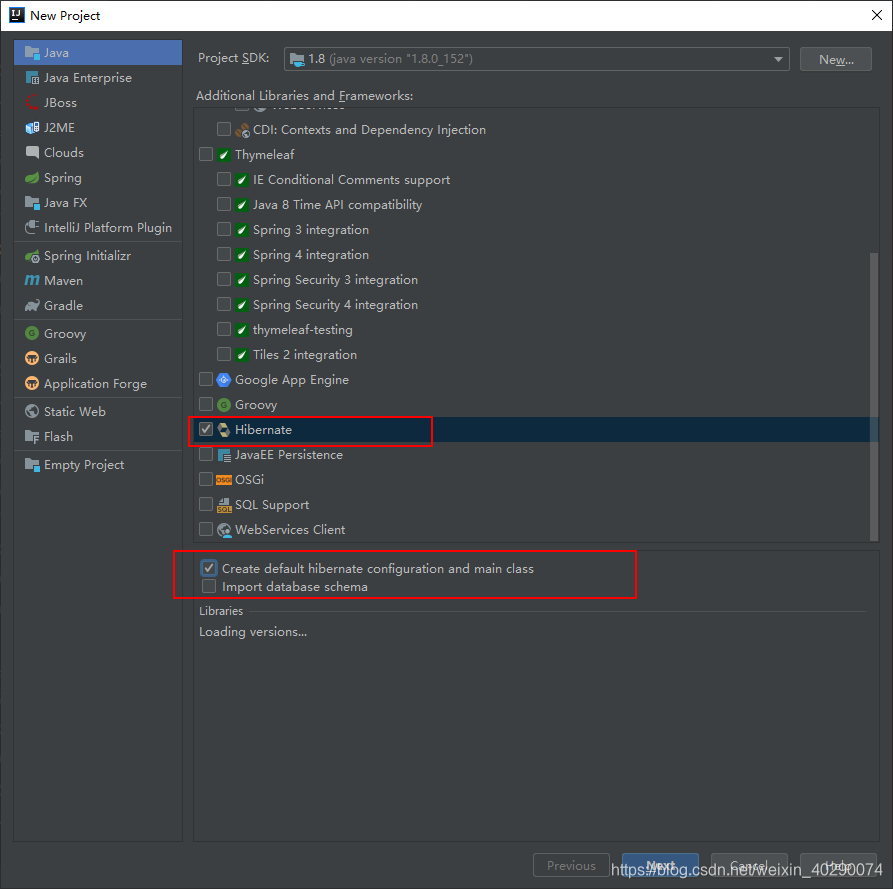Tick the SQL Support checkbox
Viewport: 893px width, 889px height.
(206, 505)
